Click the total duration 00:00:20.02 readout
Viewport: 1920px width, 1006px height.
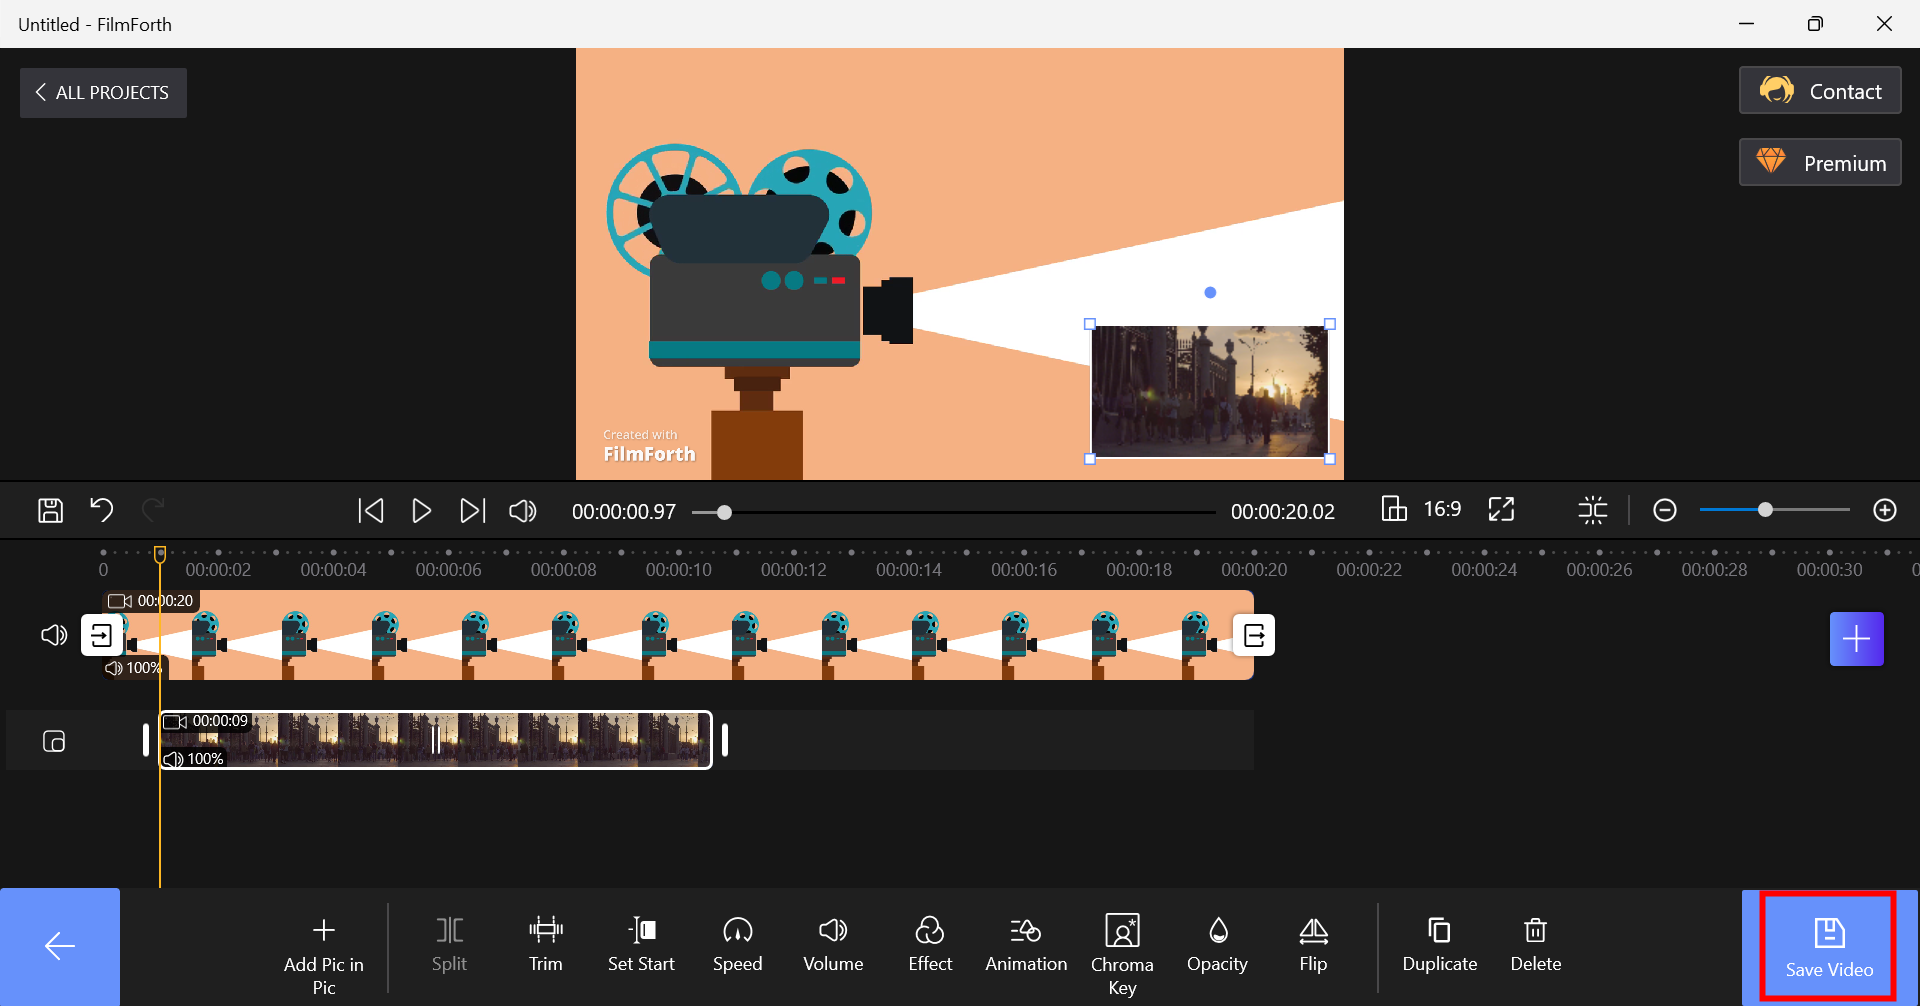point(1283,512)
